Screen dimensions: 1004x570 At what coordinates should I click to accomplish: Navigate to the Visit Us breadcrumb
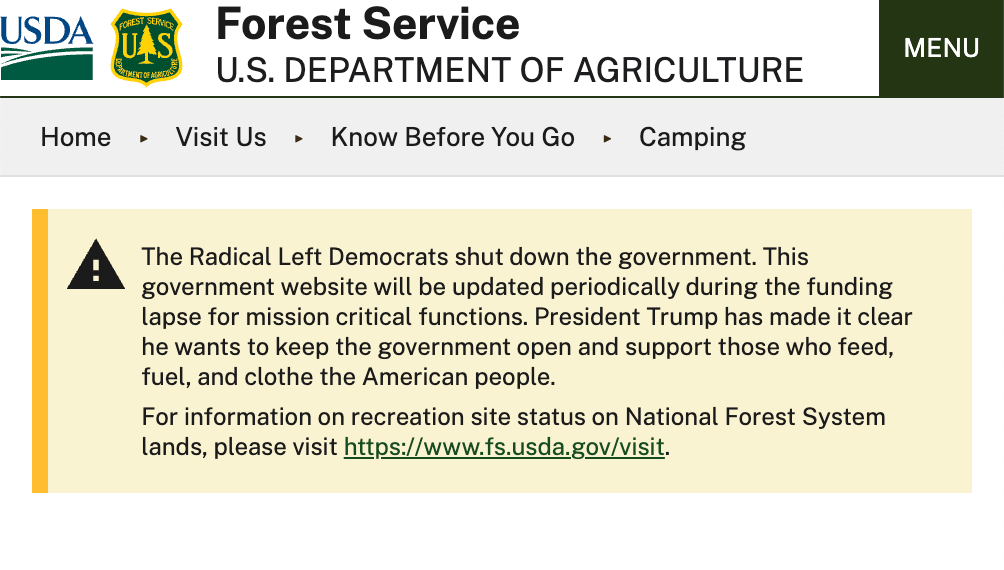221,137
